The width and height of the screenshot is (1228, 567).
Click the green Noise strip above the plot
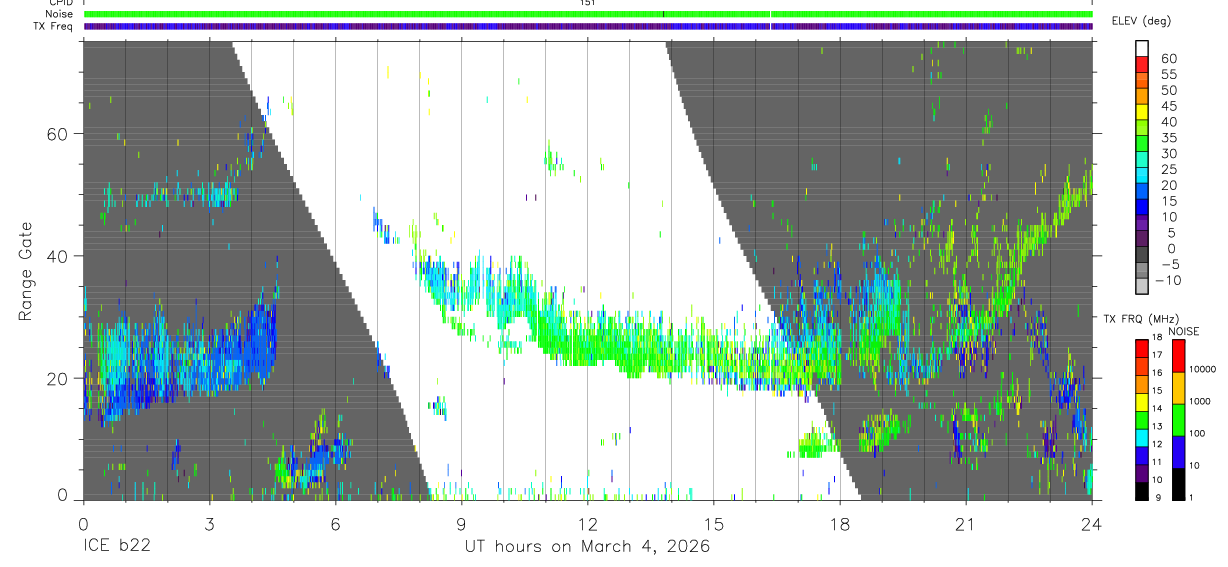coord(588,14)
